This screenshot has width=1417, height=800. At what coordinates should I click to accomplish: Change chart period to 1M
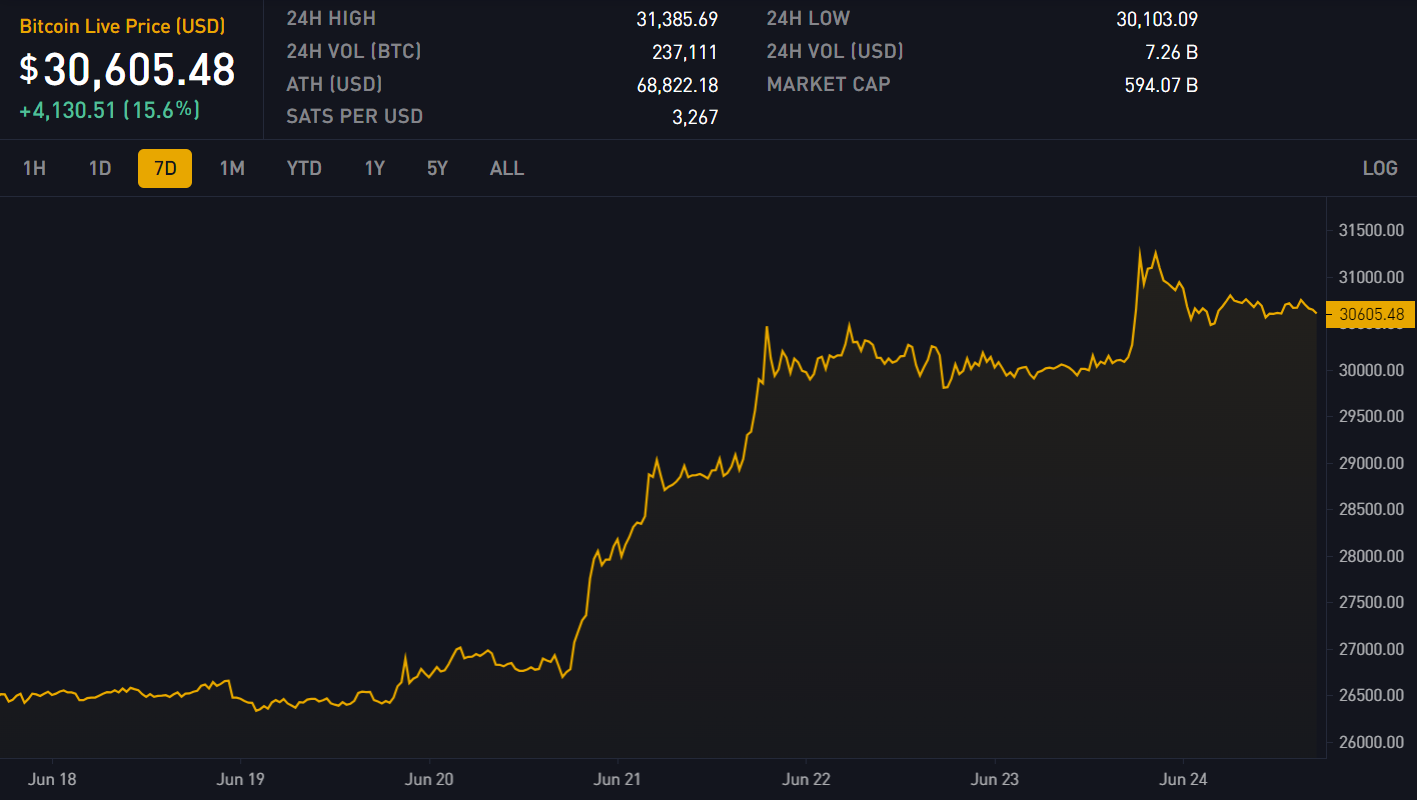point(232,168)
